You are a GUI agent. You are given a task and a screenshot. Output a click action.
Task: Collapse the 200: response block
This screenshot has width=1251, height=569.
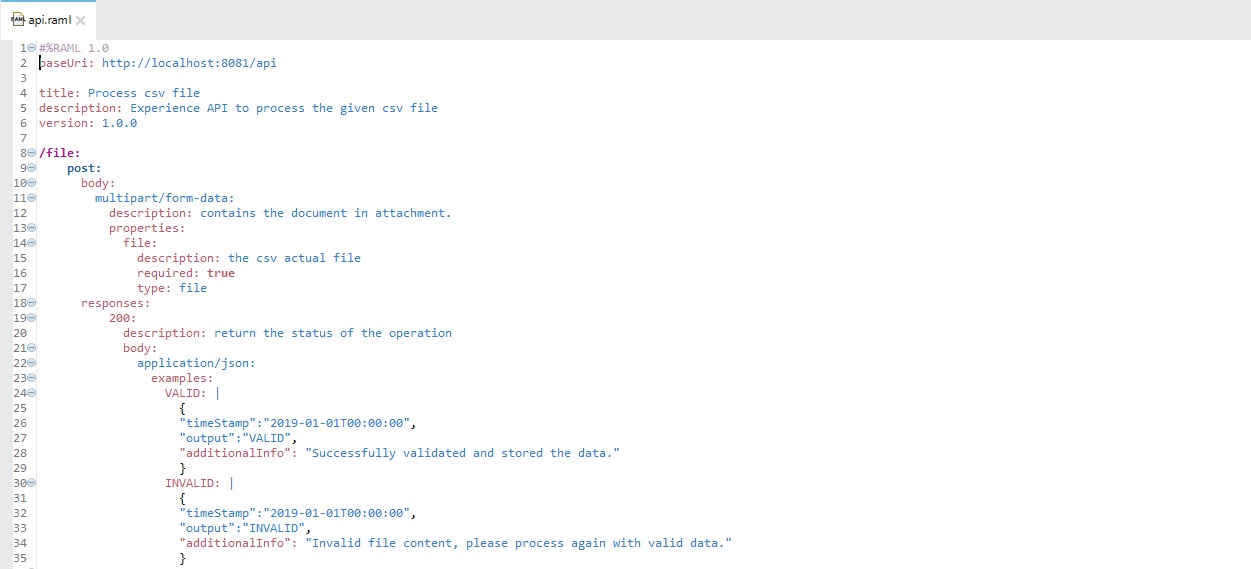point(32,318)
